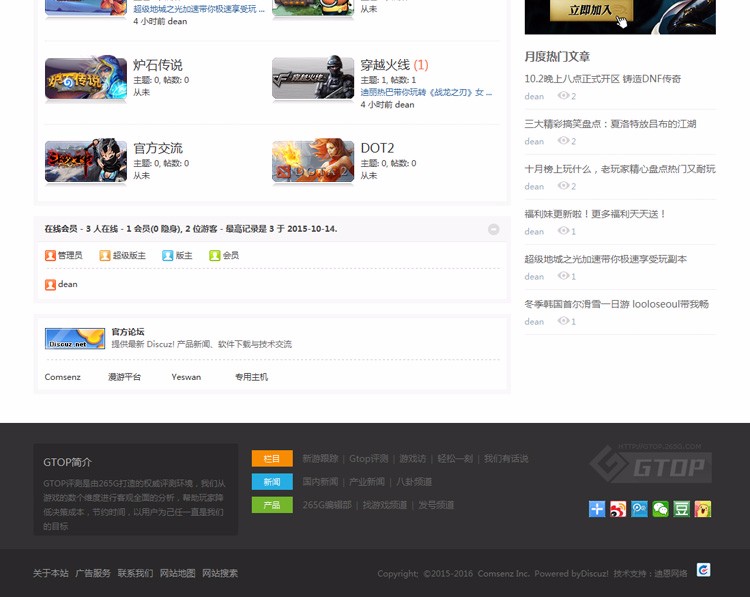The height and width of the screenshot is (597, 750).
Task: Click the Tencent Weibo share icon
Action: pyautogui.click(x=639, y=509)
